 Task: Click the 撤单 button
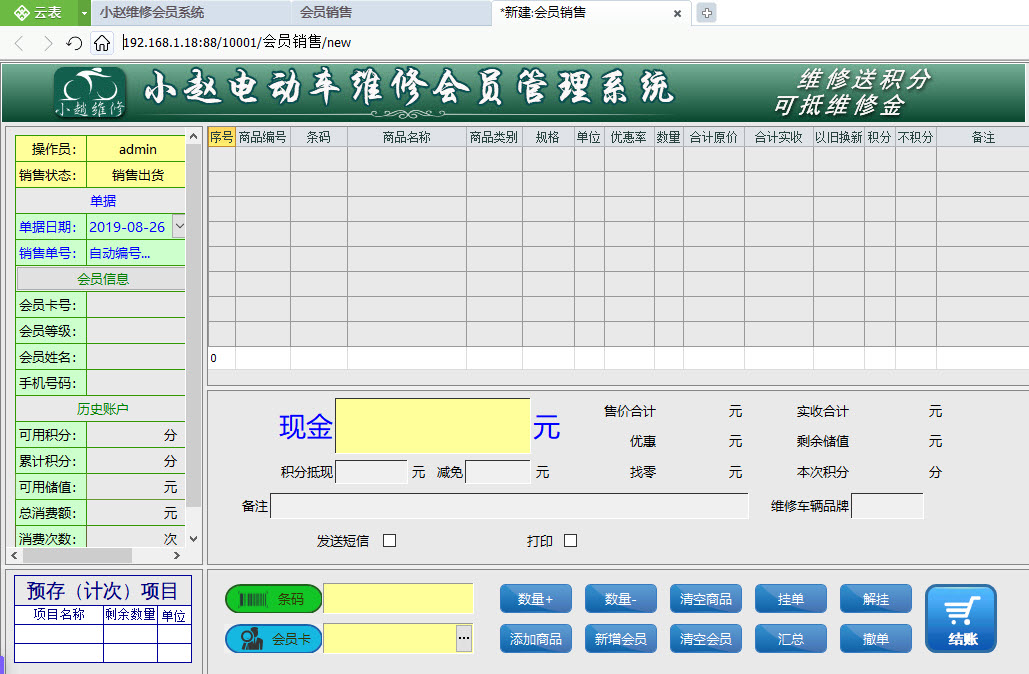[876, 639]
